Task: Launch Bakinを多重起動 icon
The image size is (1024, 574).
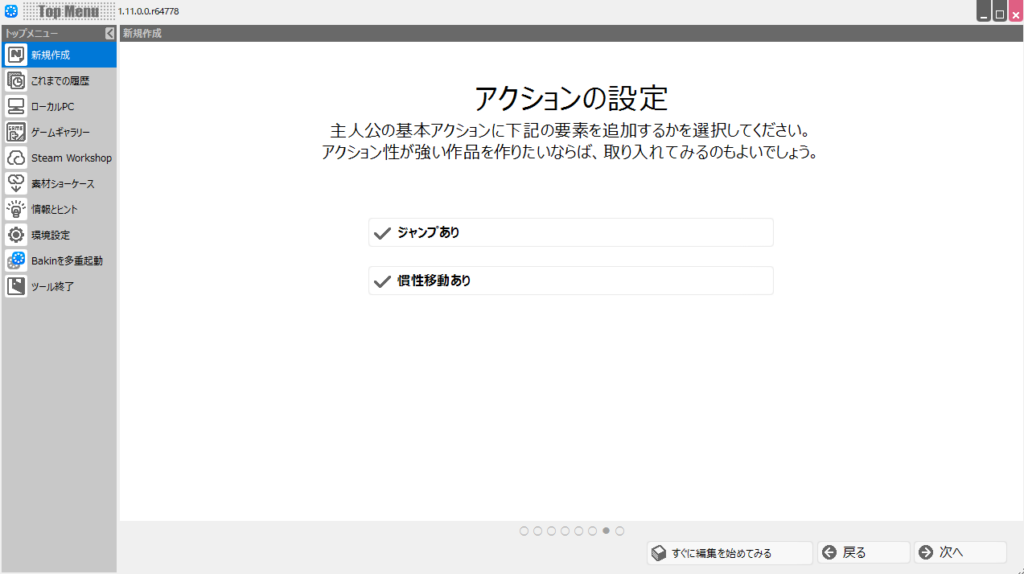Action: pos(16,261)
